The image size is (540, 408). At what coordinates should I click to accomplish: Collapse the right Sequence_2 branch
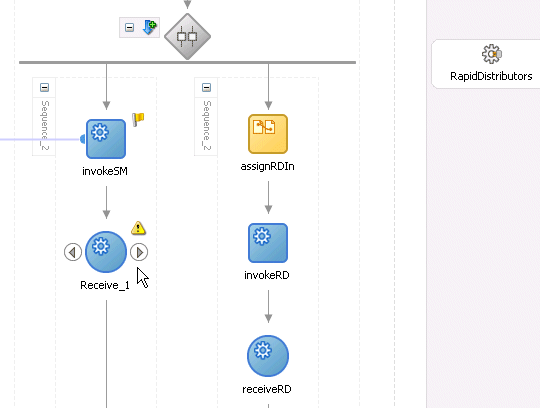pos(207,87)
